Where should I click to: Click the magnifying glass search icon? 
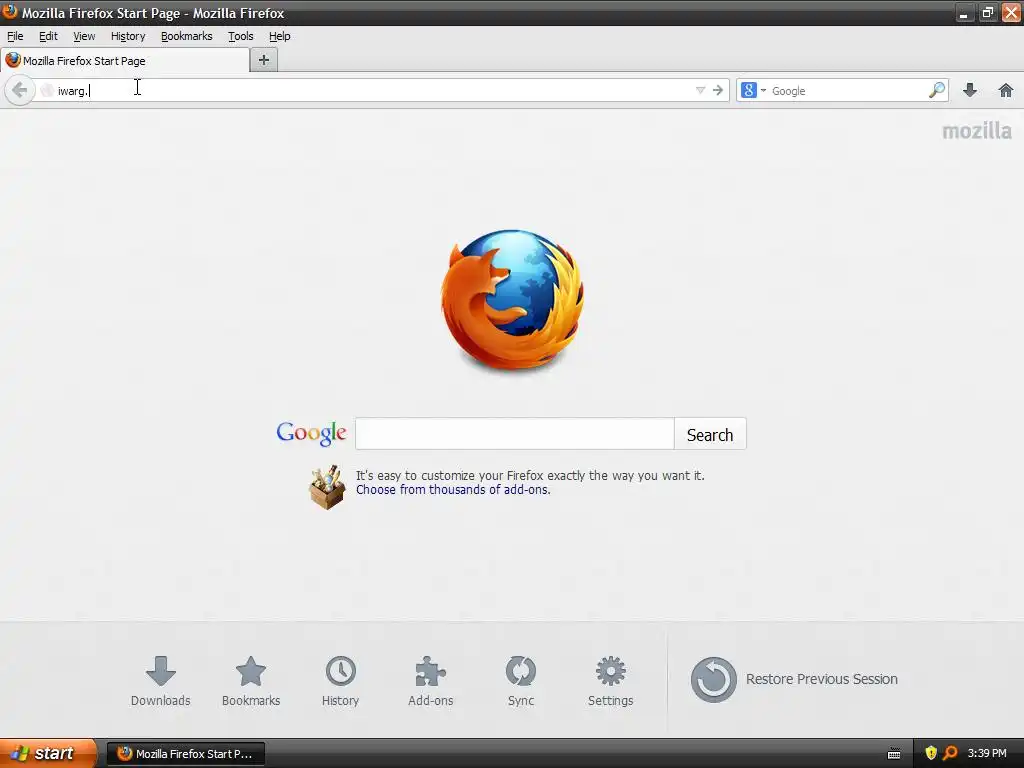click(x=936, y=90)
